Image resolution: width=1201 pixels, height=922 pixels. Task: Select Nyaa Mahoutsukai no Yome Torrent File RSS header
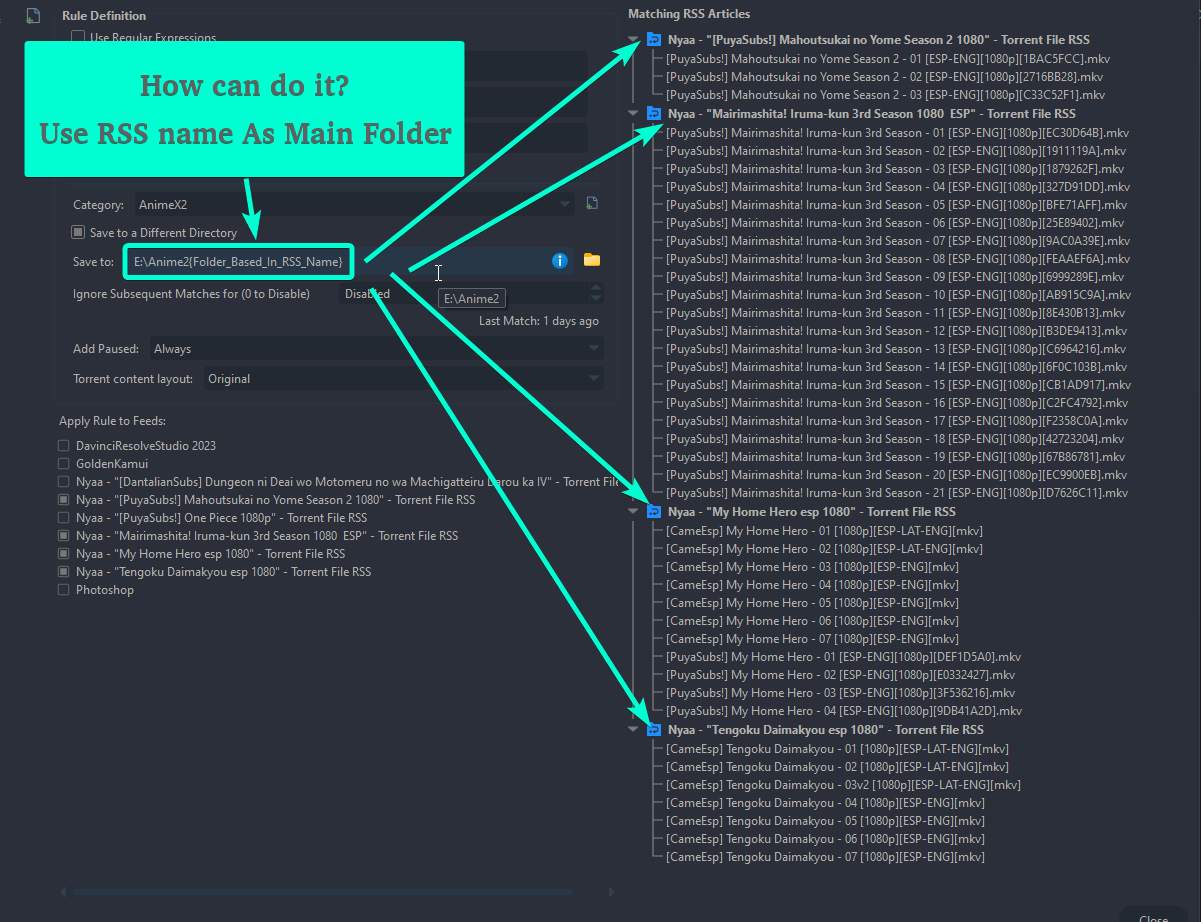879,40
